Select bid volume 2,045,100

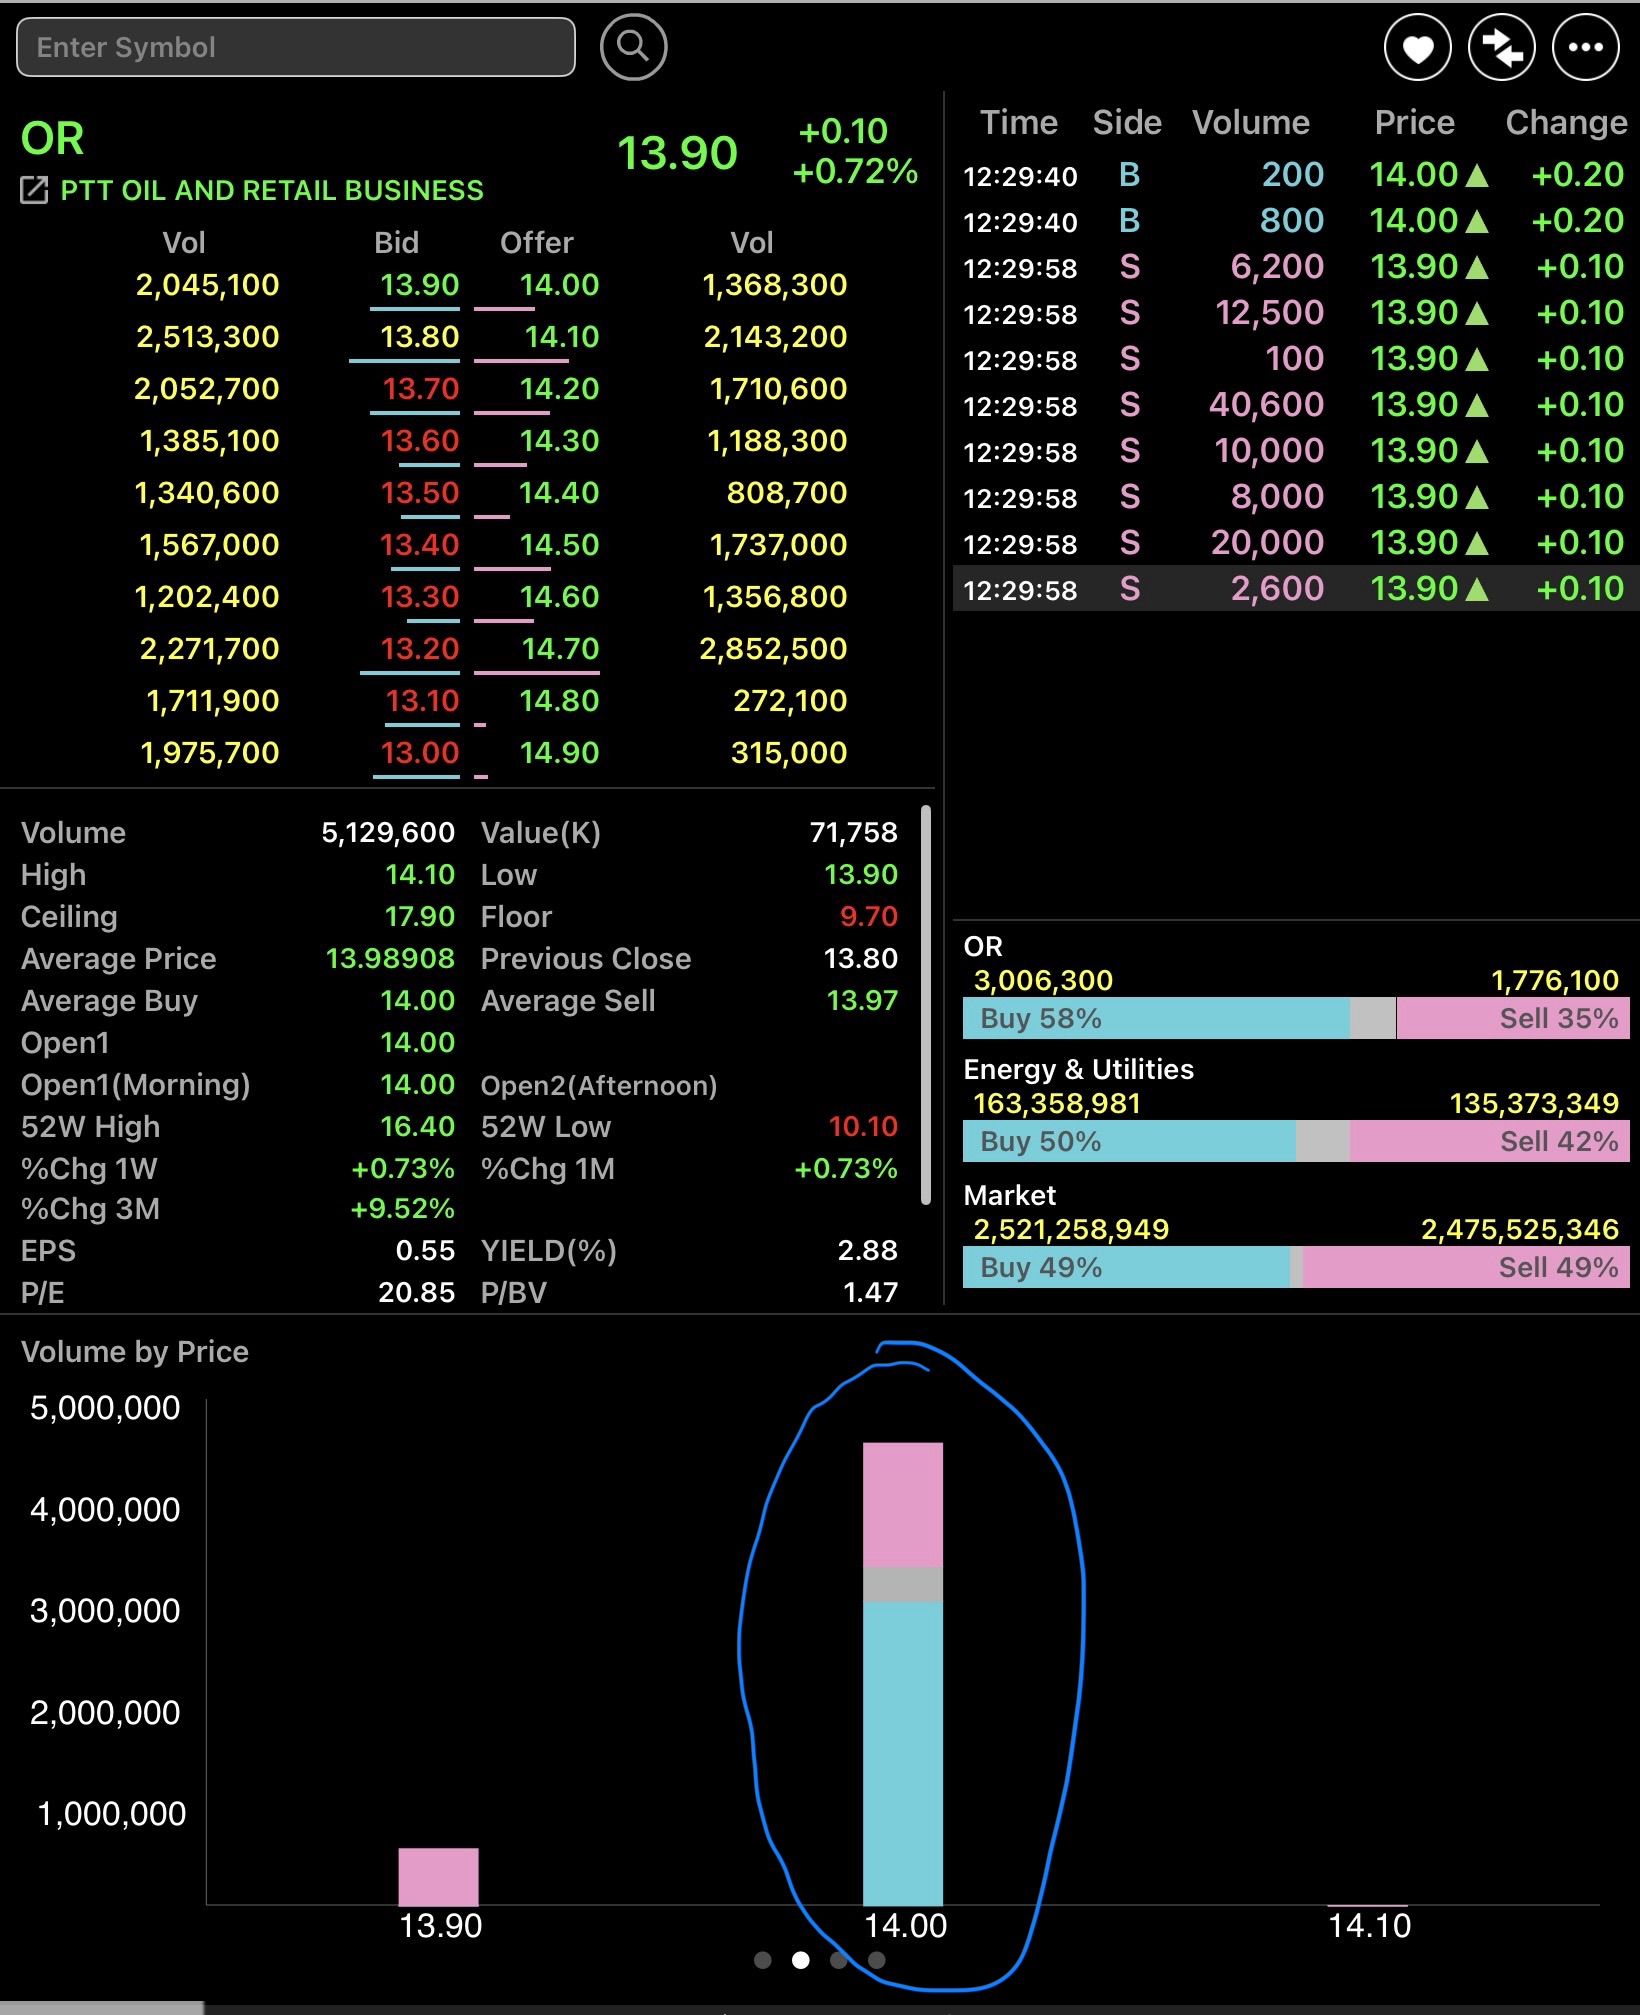tap(208, 285)
